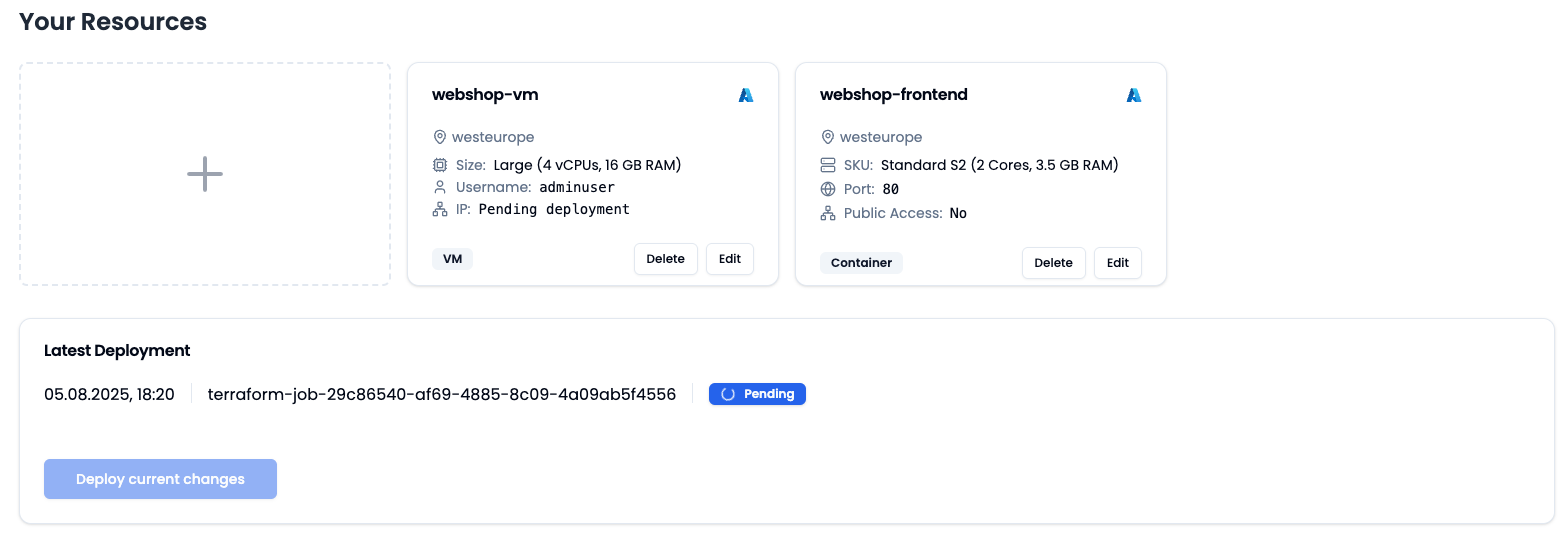Click the Azure logo on webshop-vm card

click(x=746, y=95)
